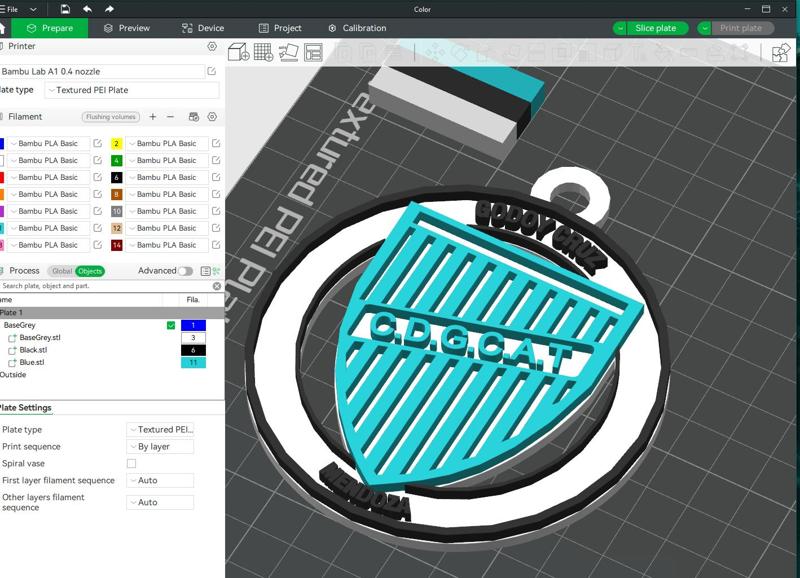Toggle BaseGrey printable checkbox

click(171, 325)
